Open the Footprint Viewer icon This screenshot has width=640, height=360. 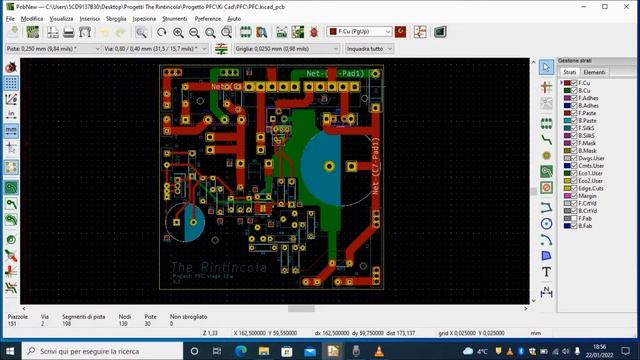[262, 32]
